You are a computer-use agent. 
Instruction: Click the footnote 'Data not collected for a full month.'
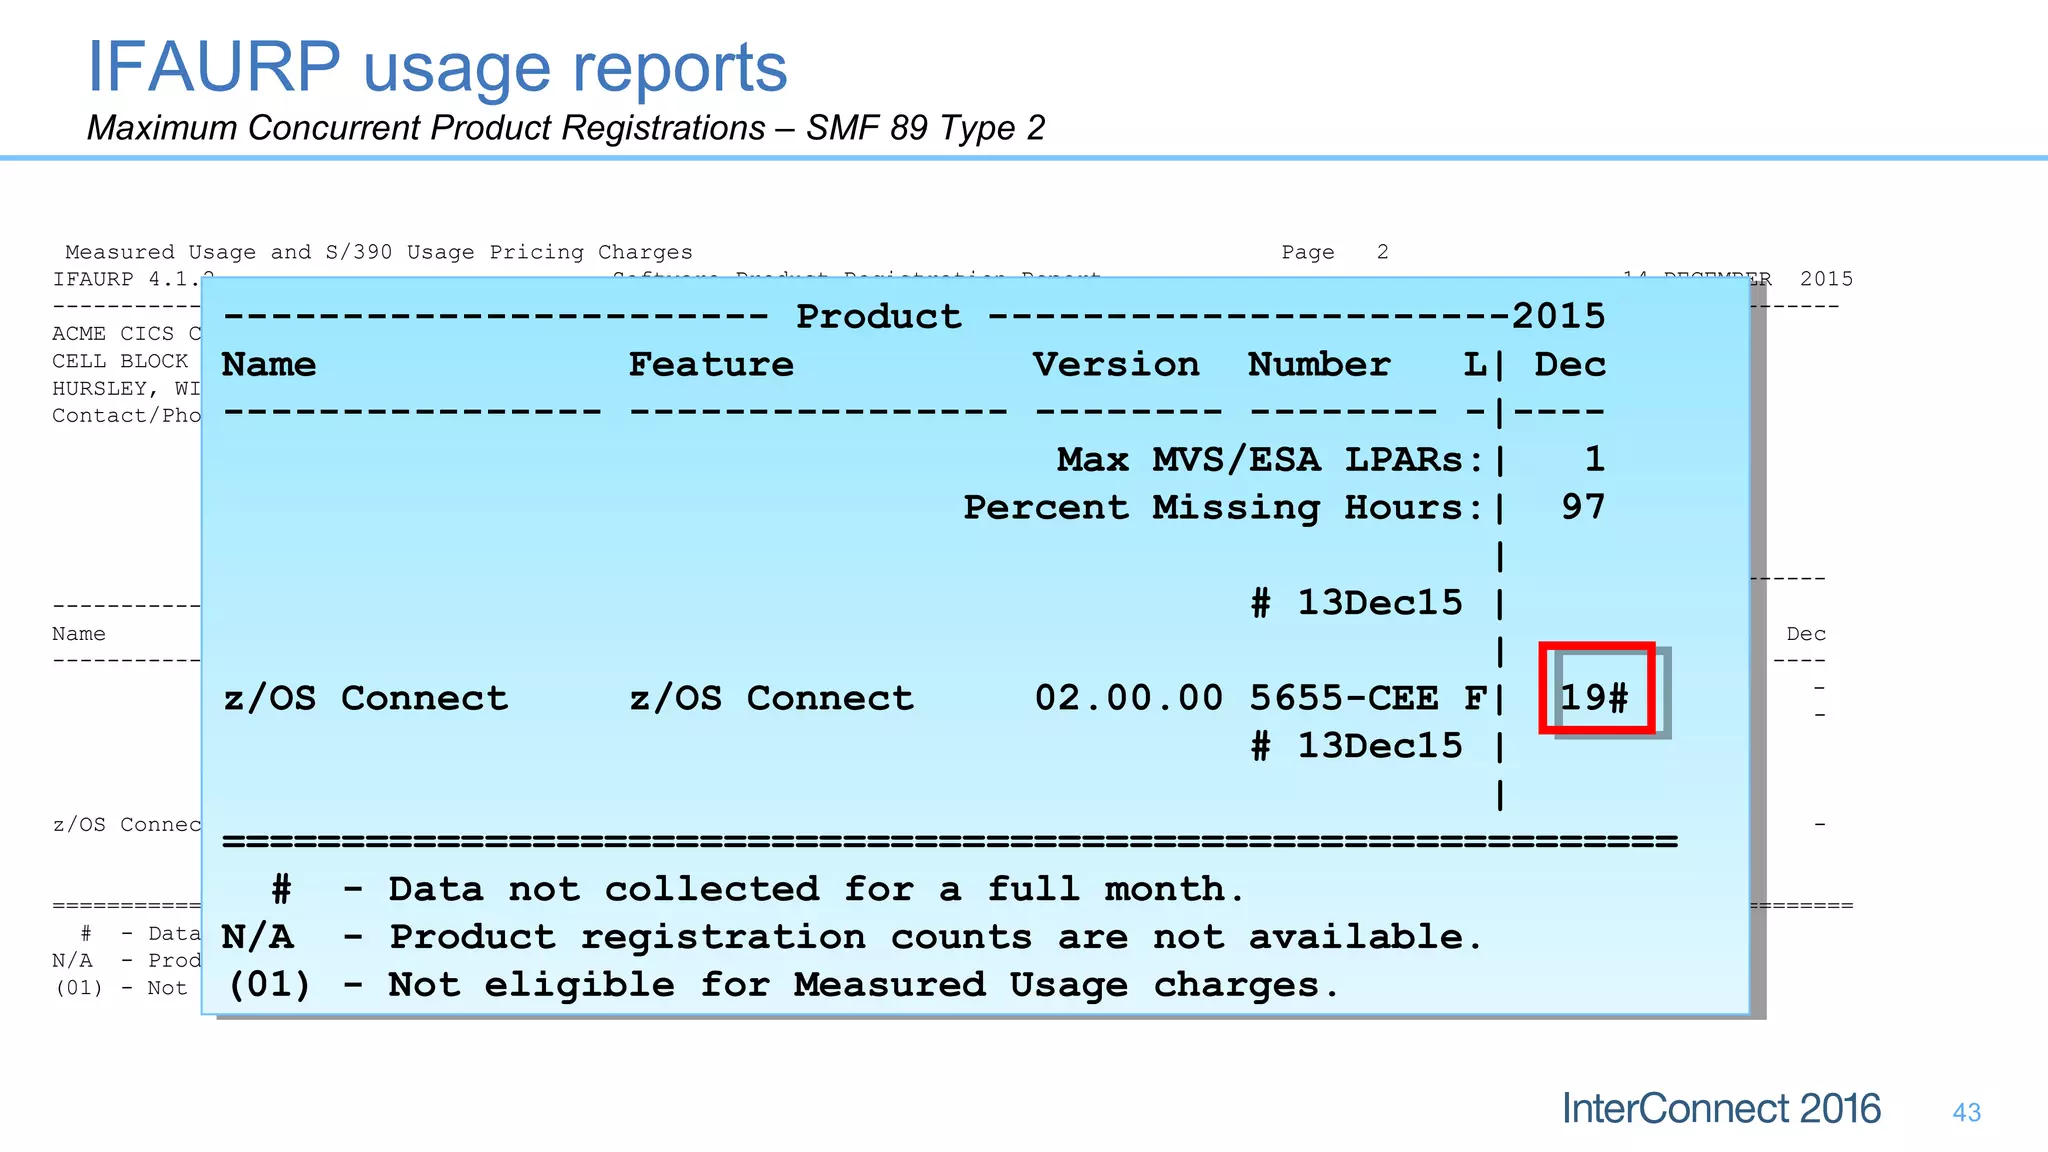click(x=817, y=889)
